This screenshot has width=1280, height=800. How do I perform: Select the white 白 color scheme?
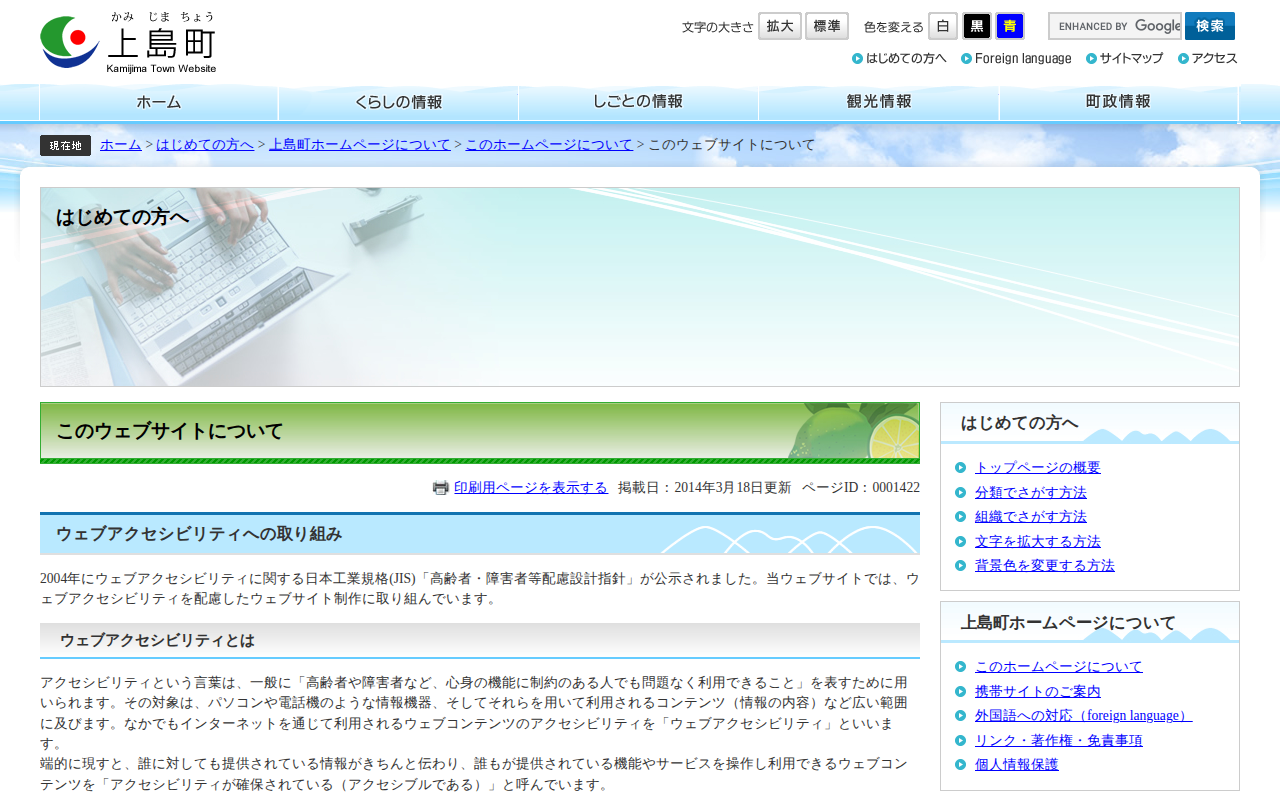(x=943, y=26)
